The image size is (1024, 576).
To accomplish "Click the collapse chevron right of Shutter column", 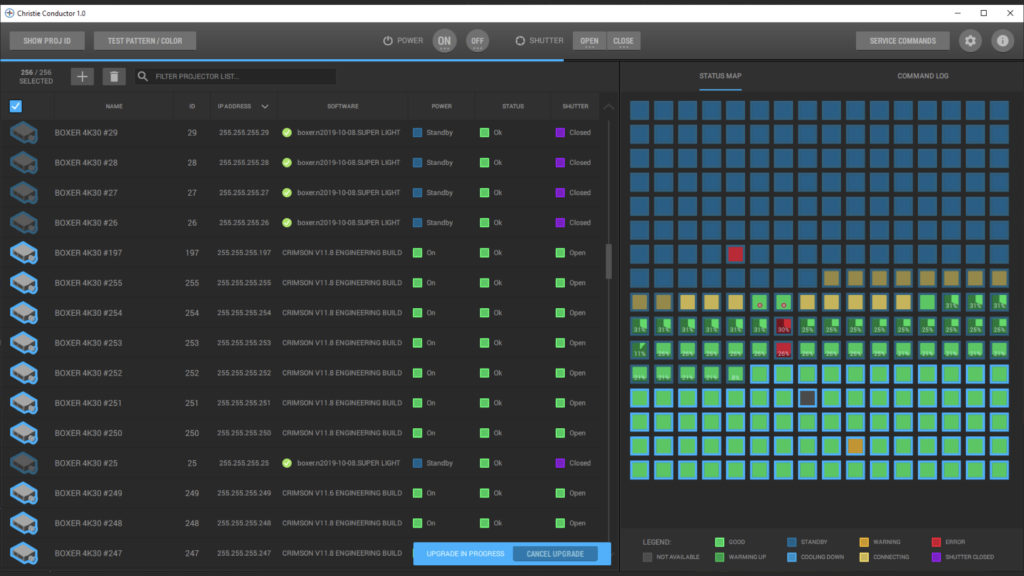I will (608, 106).
